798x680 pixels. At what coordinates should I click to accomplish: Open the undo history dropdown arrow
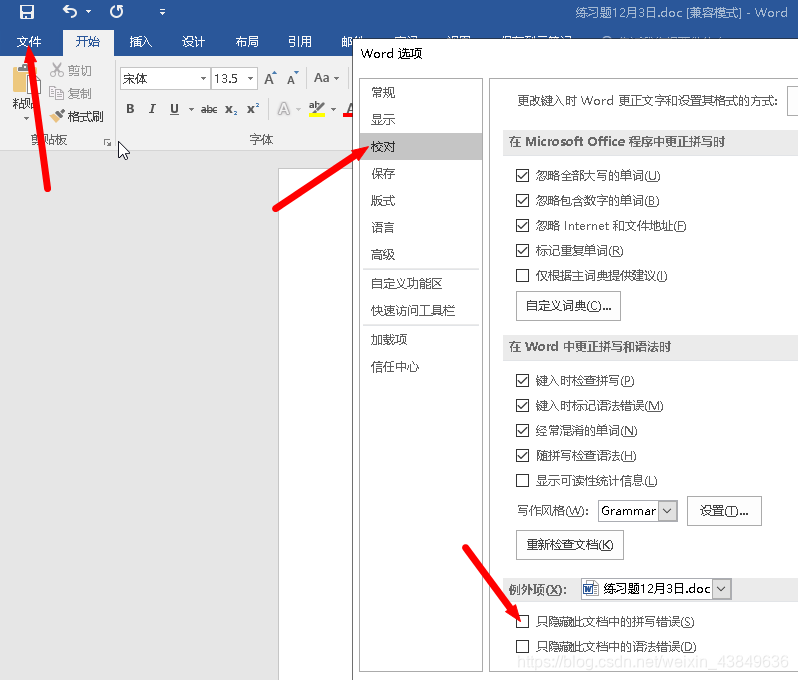pos(89,11)
